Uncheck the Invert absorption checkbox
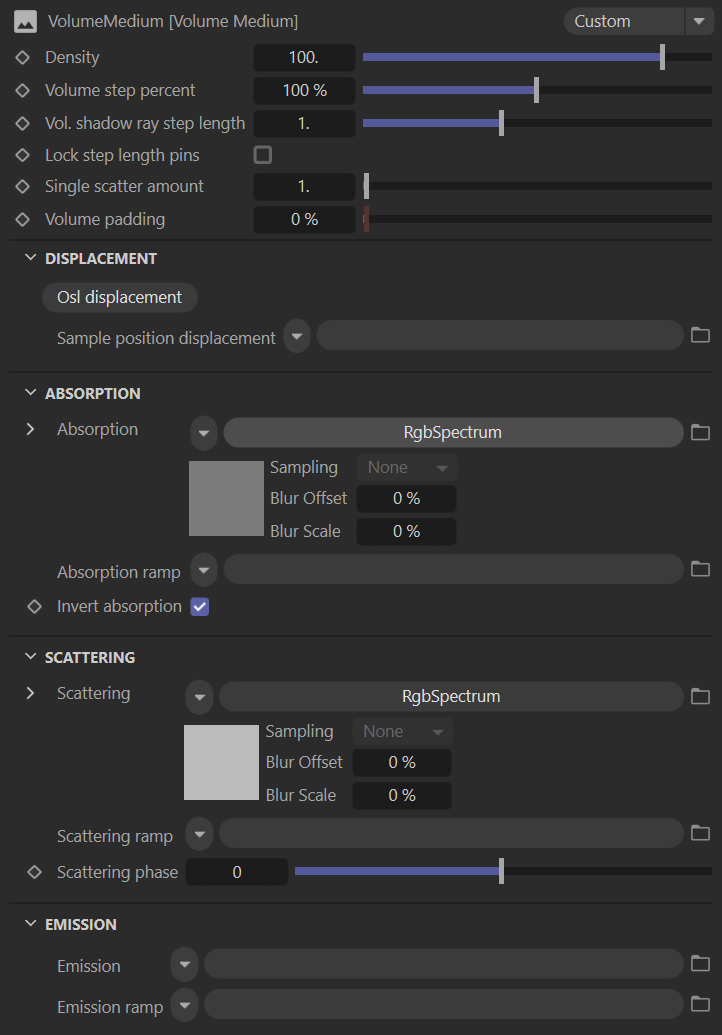 pos(200,607)
